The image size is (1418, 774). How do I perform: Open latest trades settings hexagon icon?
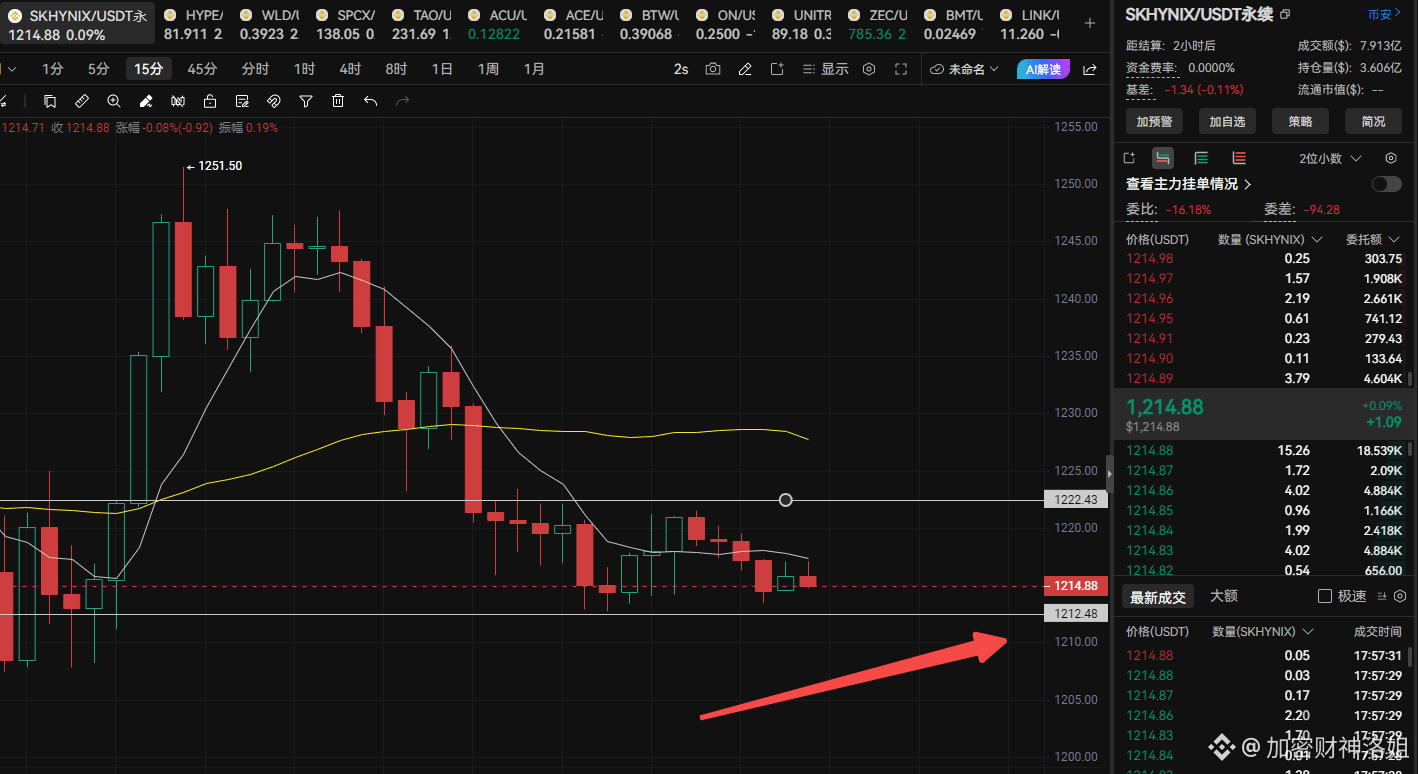point(1400,596)
